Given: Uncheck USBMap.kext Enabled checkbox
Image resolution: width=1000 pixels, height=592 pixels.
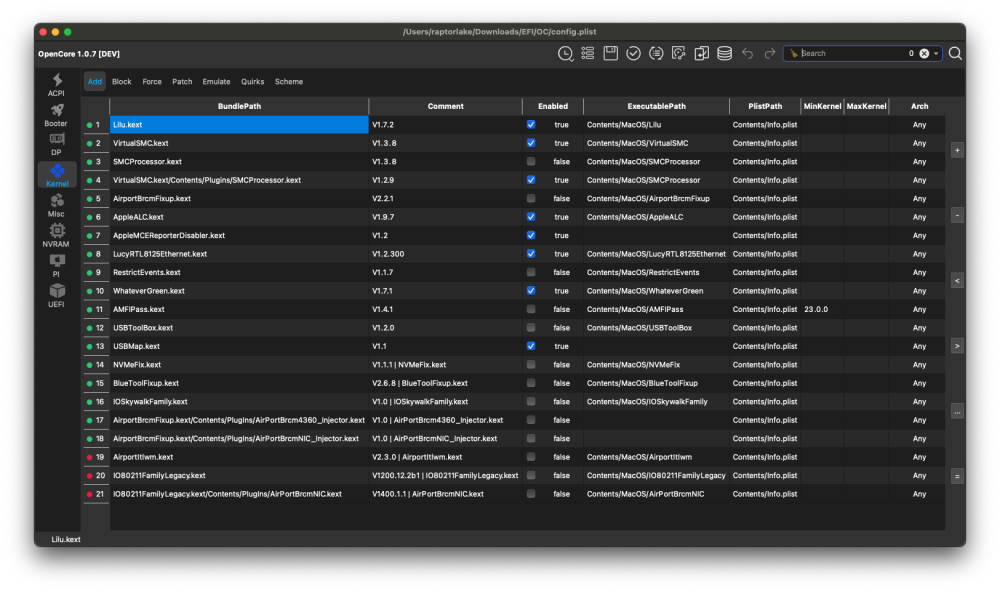Looking at the screenshot, I should pos(531,346).
